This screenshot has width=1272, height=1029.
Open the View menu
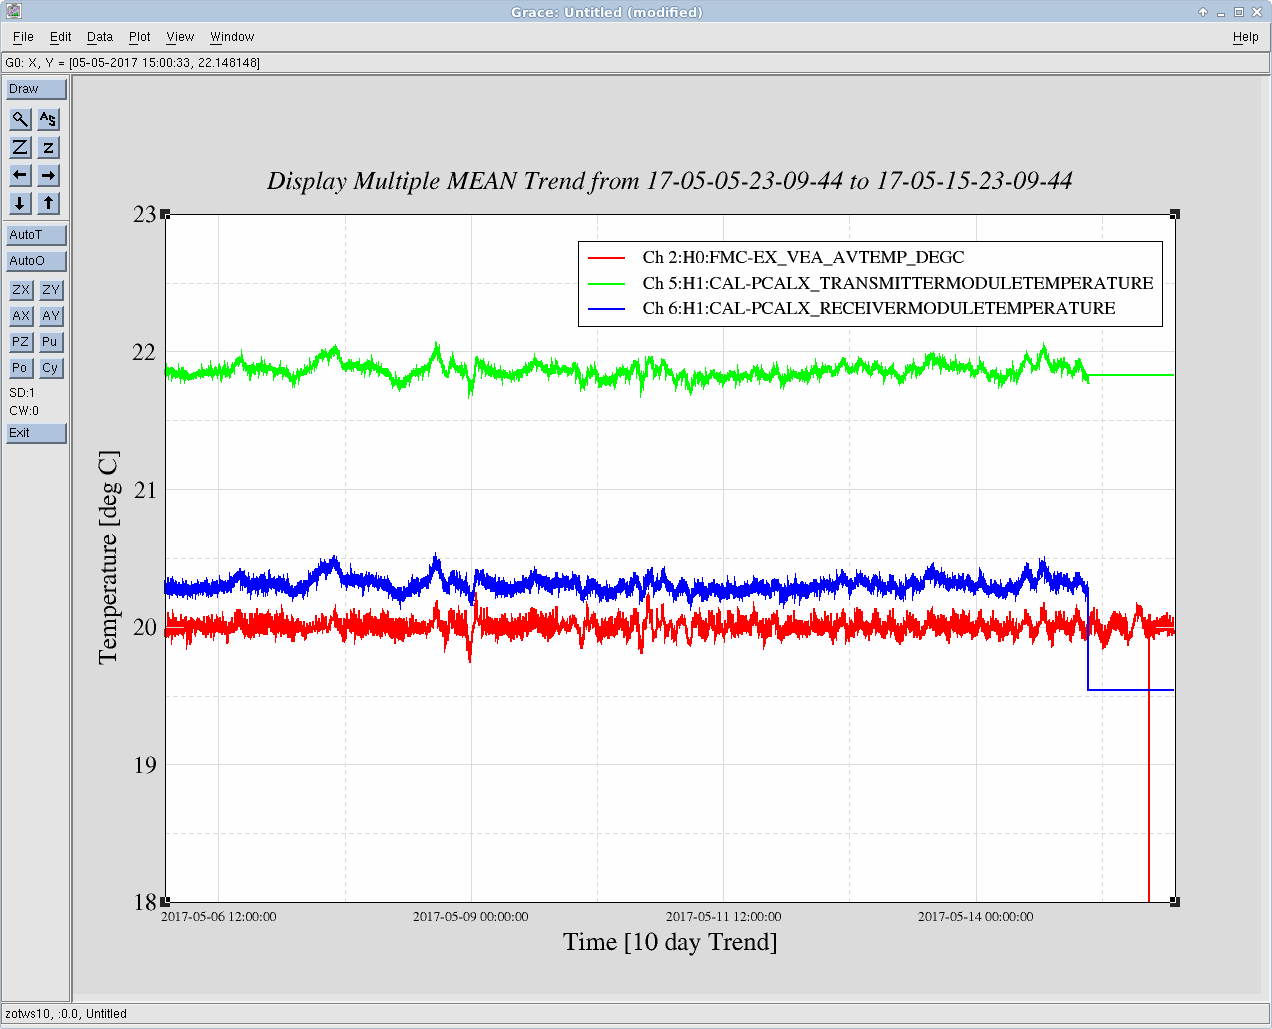click(180, 37)
